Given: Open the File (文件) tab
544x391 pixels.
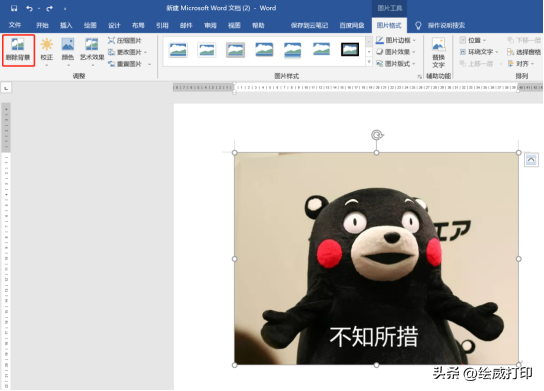Looking at the screenshot, I should point(15,25).
